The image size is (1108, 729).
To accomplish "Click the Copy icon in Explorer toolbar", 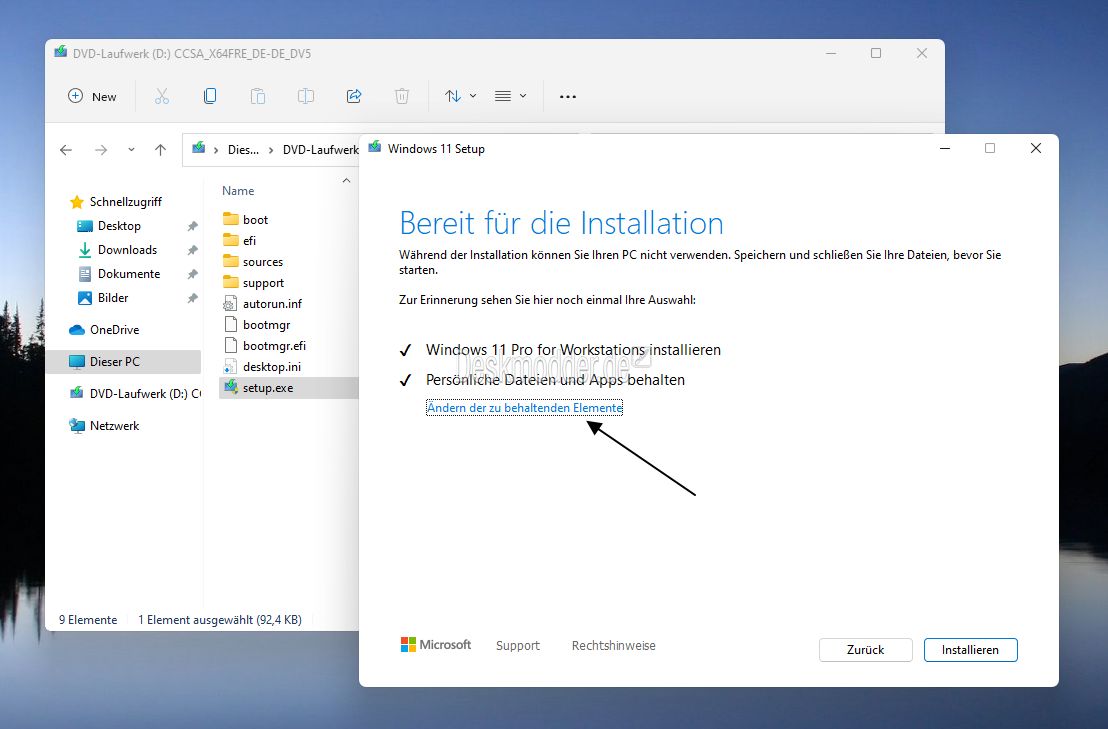I will tap(210, 96).
